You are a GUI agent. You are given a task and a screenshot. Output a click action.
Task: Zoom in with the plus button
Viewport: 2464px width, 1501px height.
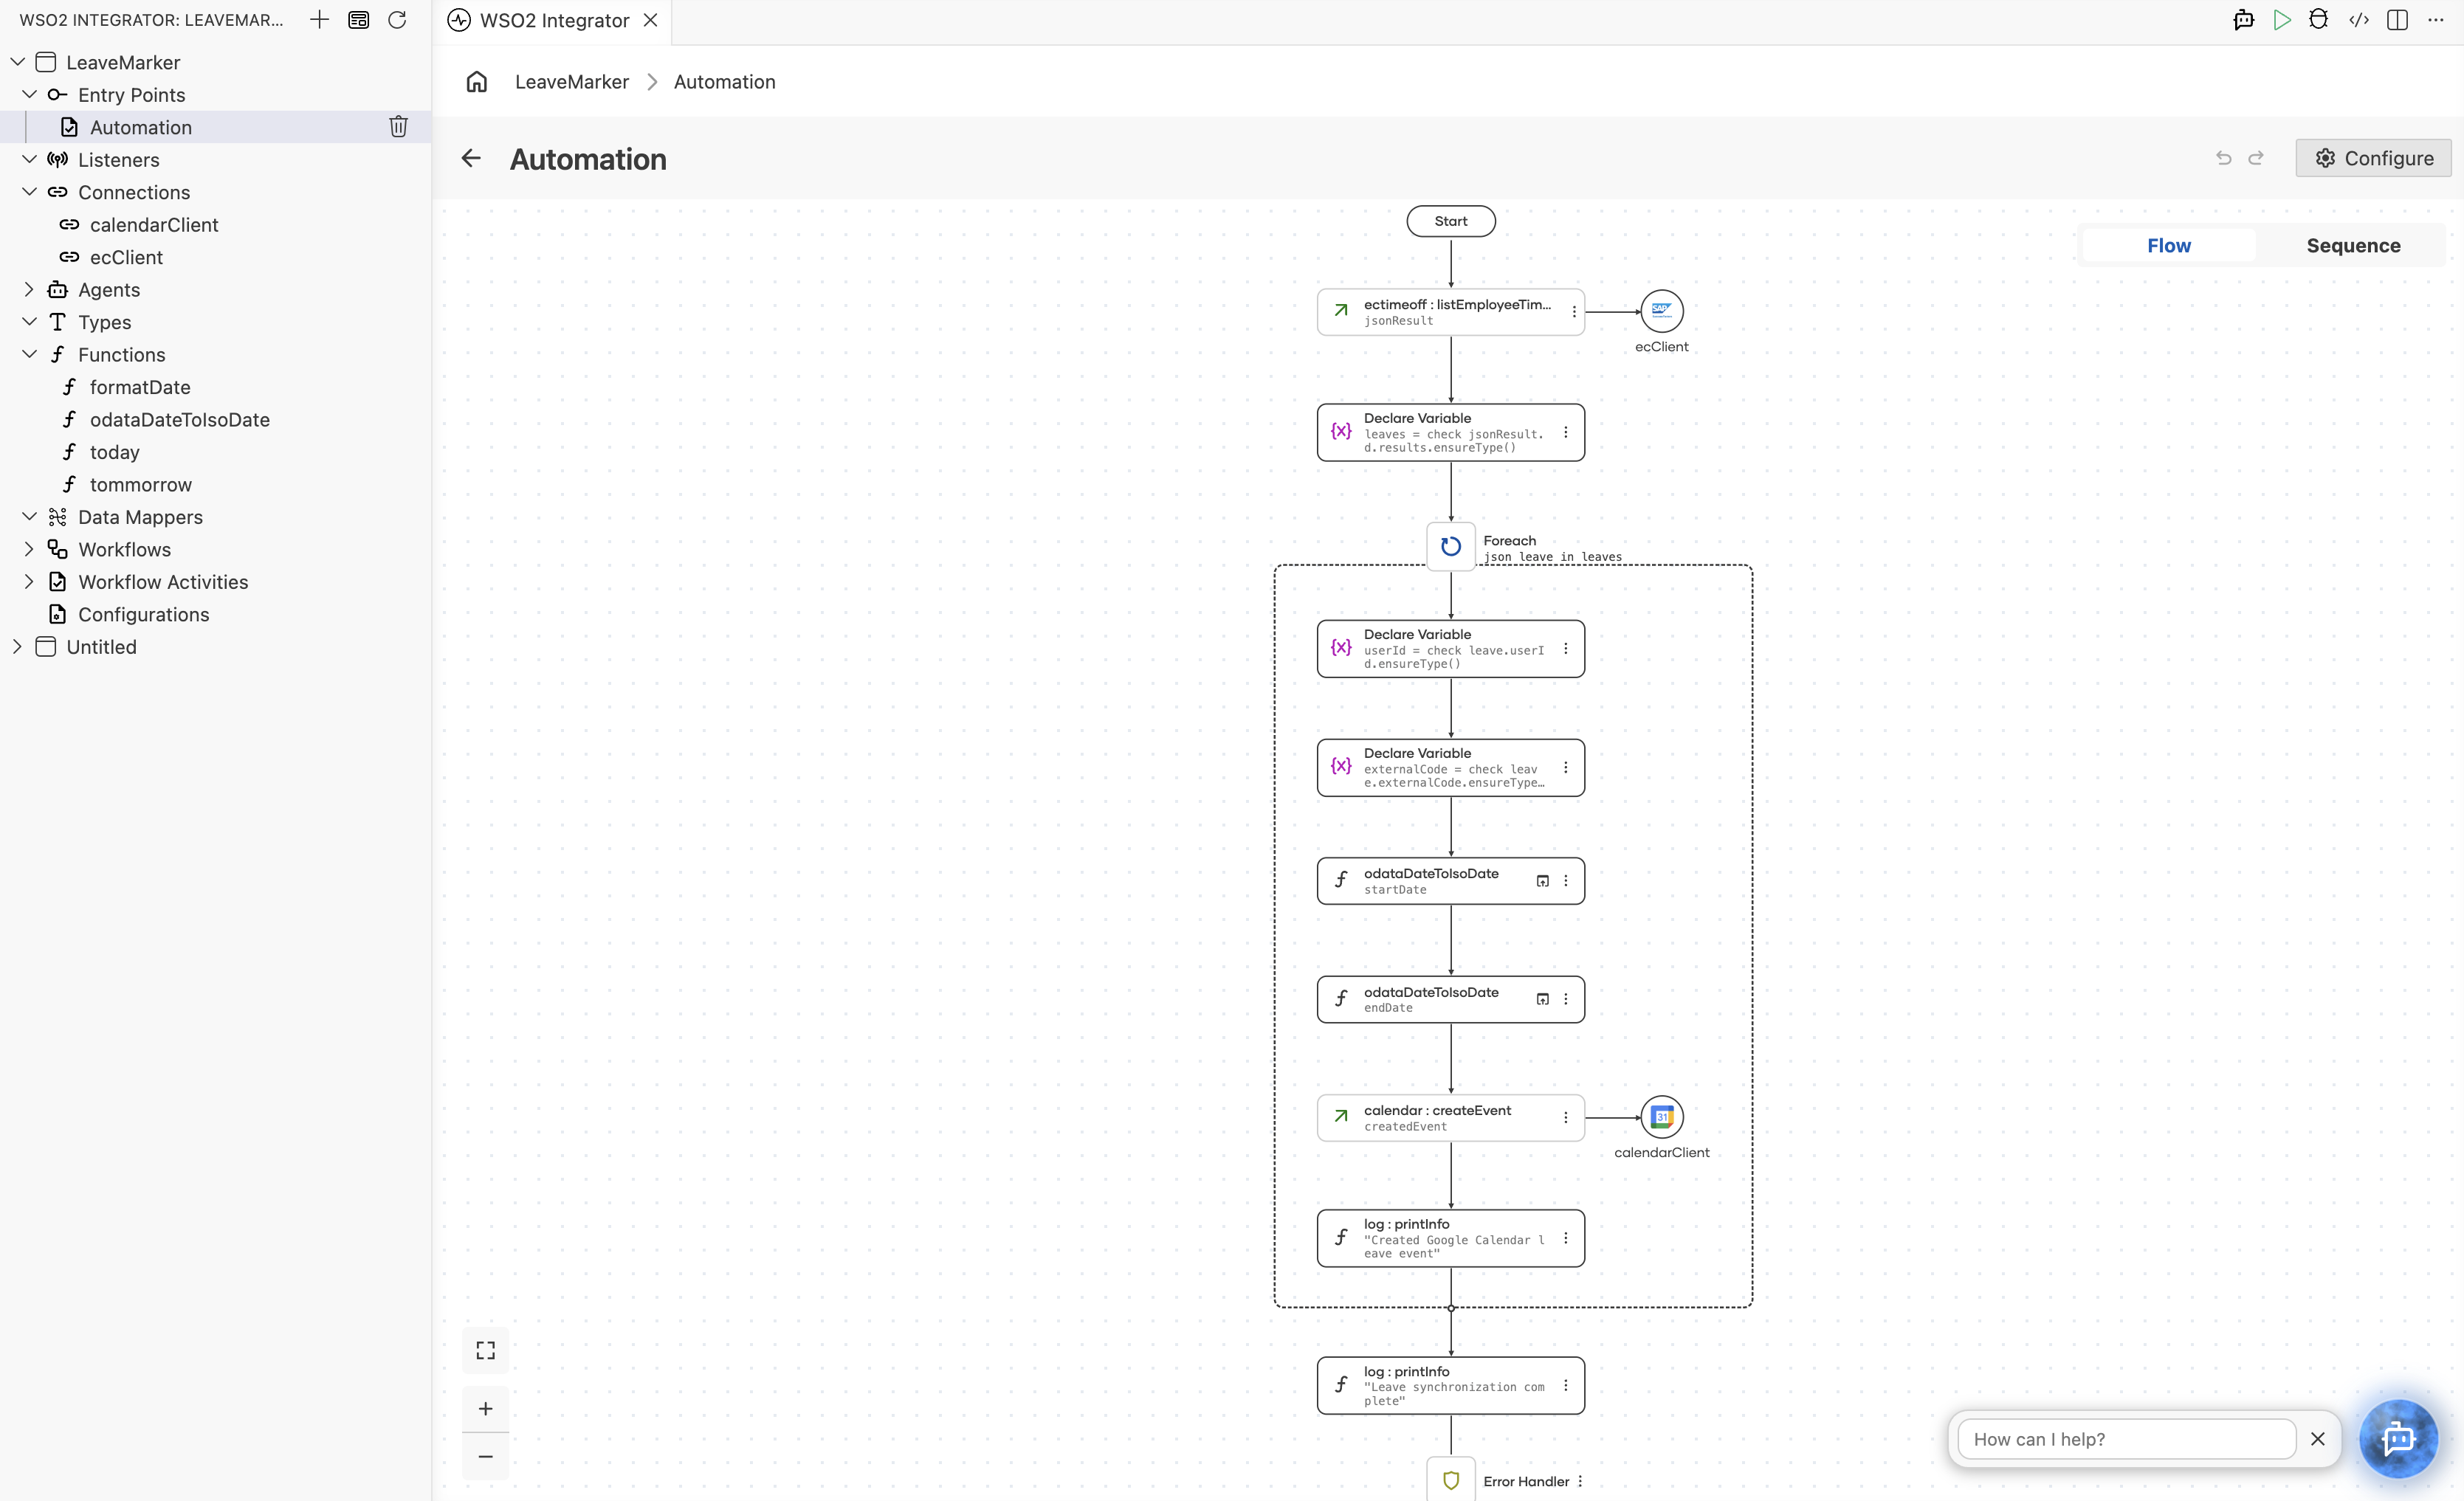pyautogui.click(x=486, y=1409)
